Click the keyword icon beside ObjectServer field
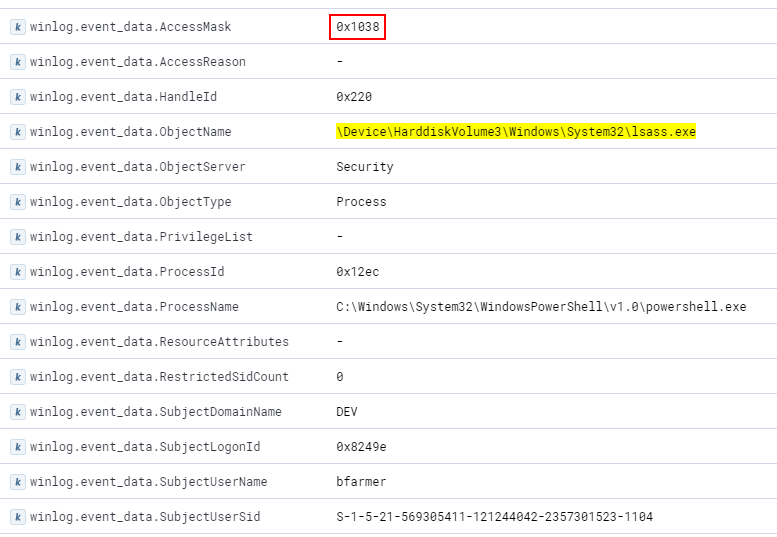This screenshot has width=777, height=537. tap(17, 167)
